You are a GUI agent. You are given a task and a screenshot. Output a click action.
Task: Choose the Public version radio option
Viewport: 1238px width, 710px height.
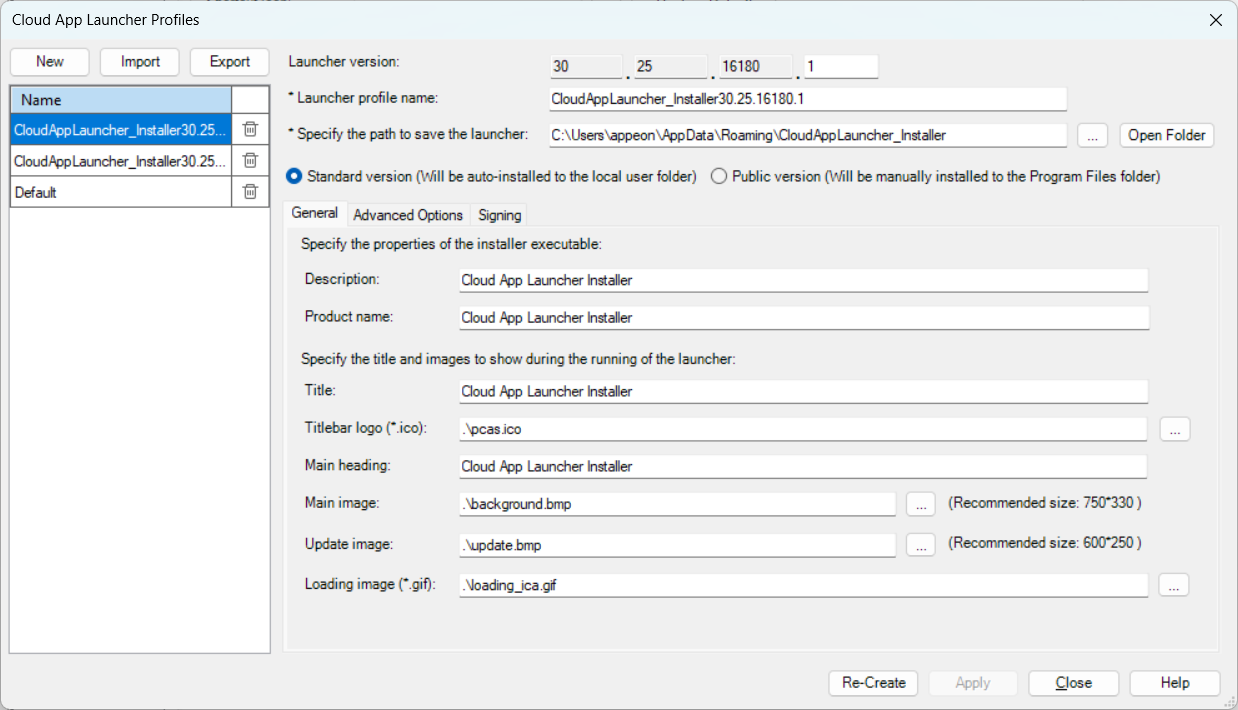[718, 176]
